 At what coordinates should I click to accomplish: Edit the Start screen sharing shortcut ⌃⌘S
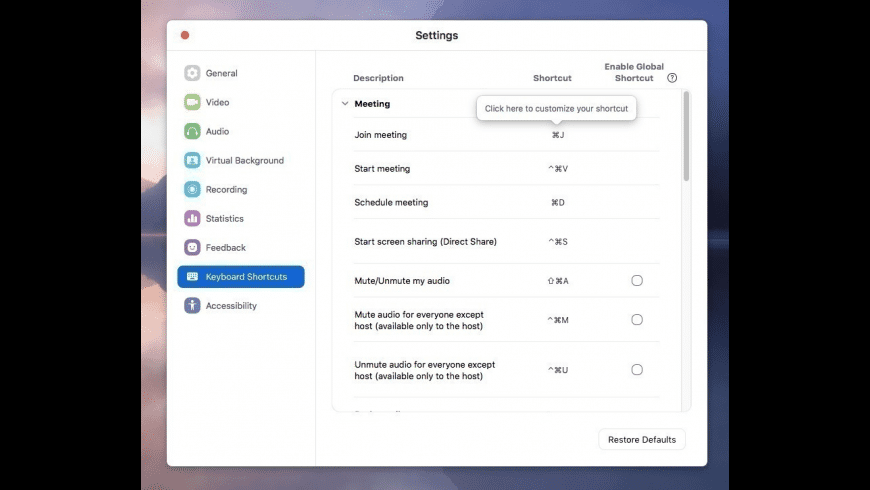(558, 241)
